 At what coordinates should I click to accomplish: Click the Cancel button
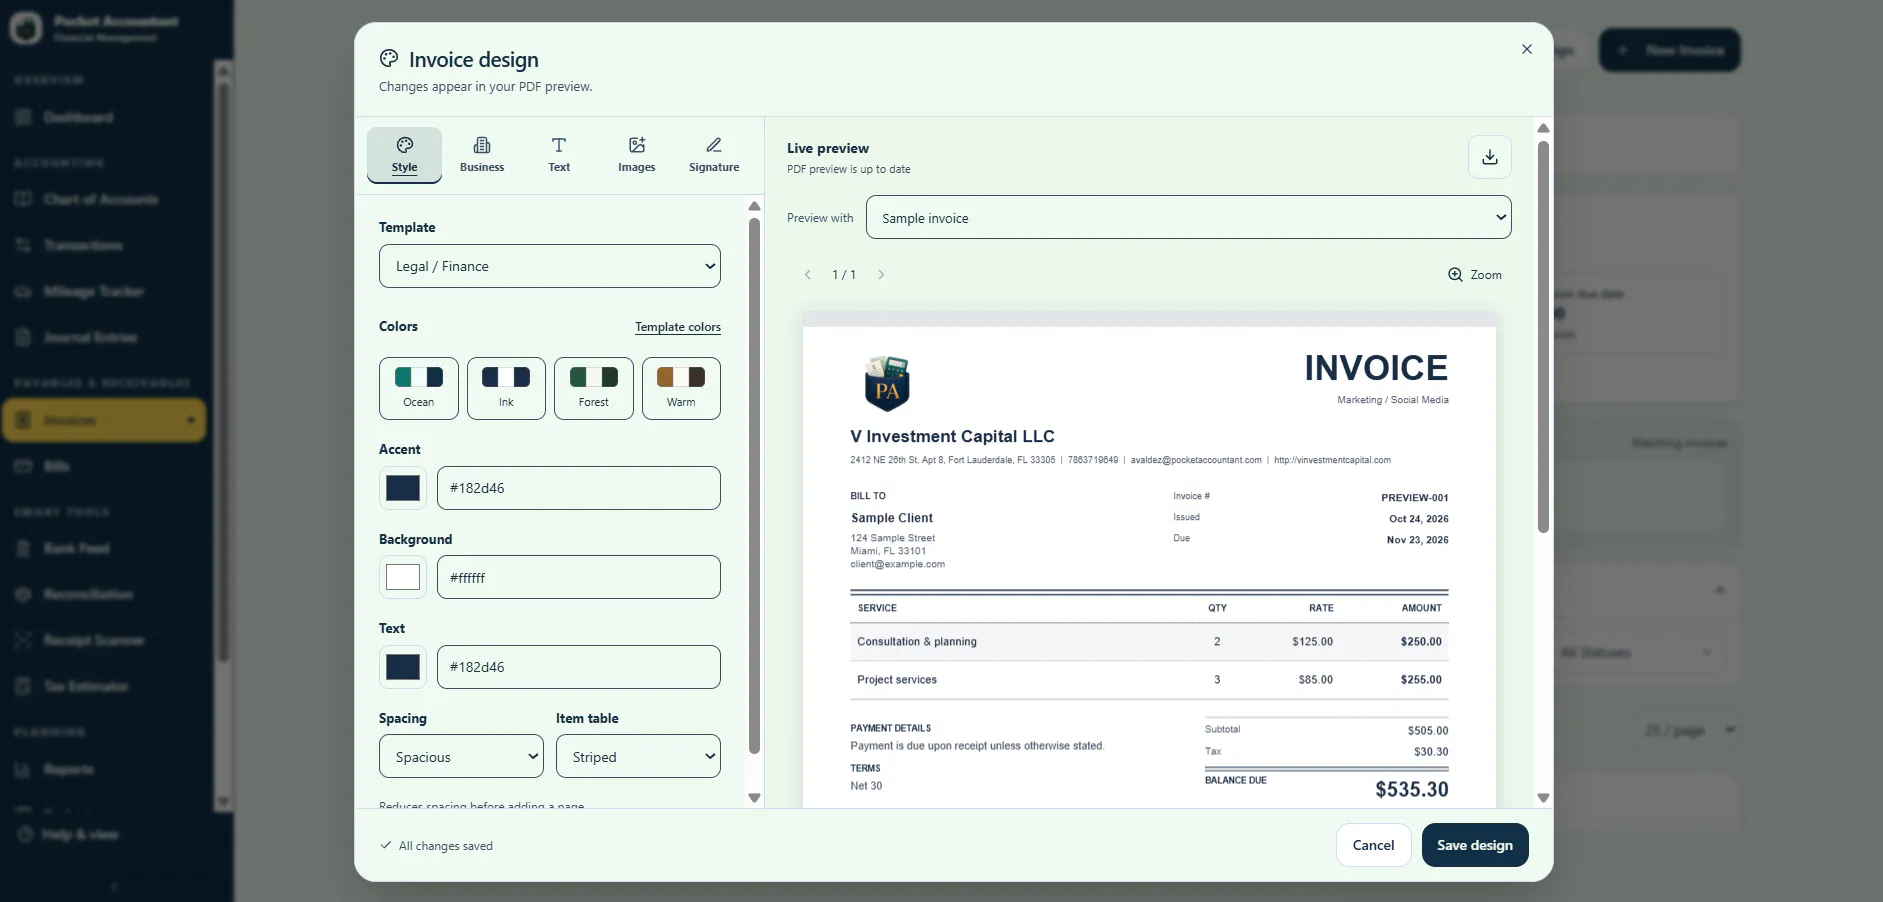(1373, 845)
